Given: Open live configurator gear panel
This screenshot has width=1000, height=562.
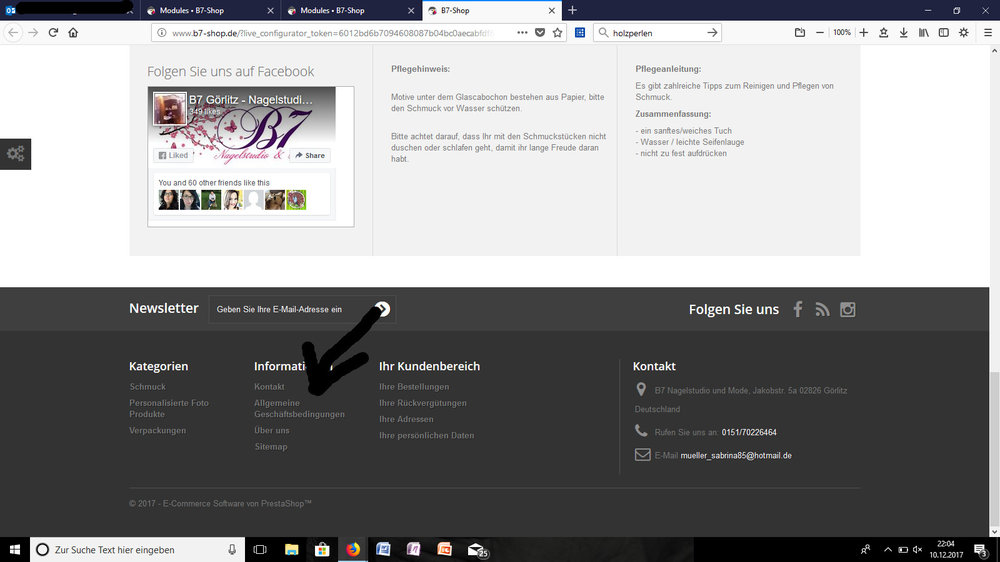Looking at the screenshot, I should [15, 154].
